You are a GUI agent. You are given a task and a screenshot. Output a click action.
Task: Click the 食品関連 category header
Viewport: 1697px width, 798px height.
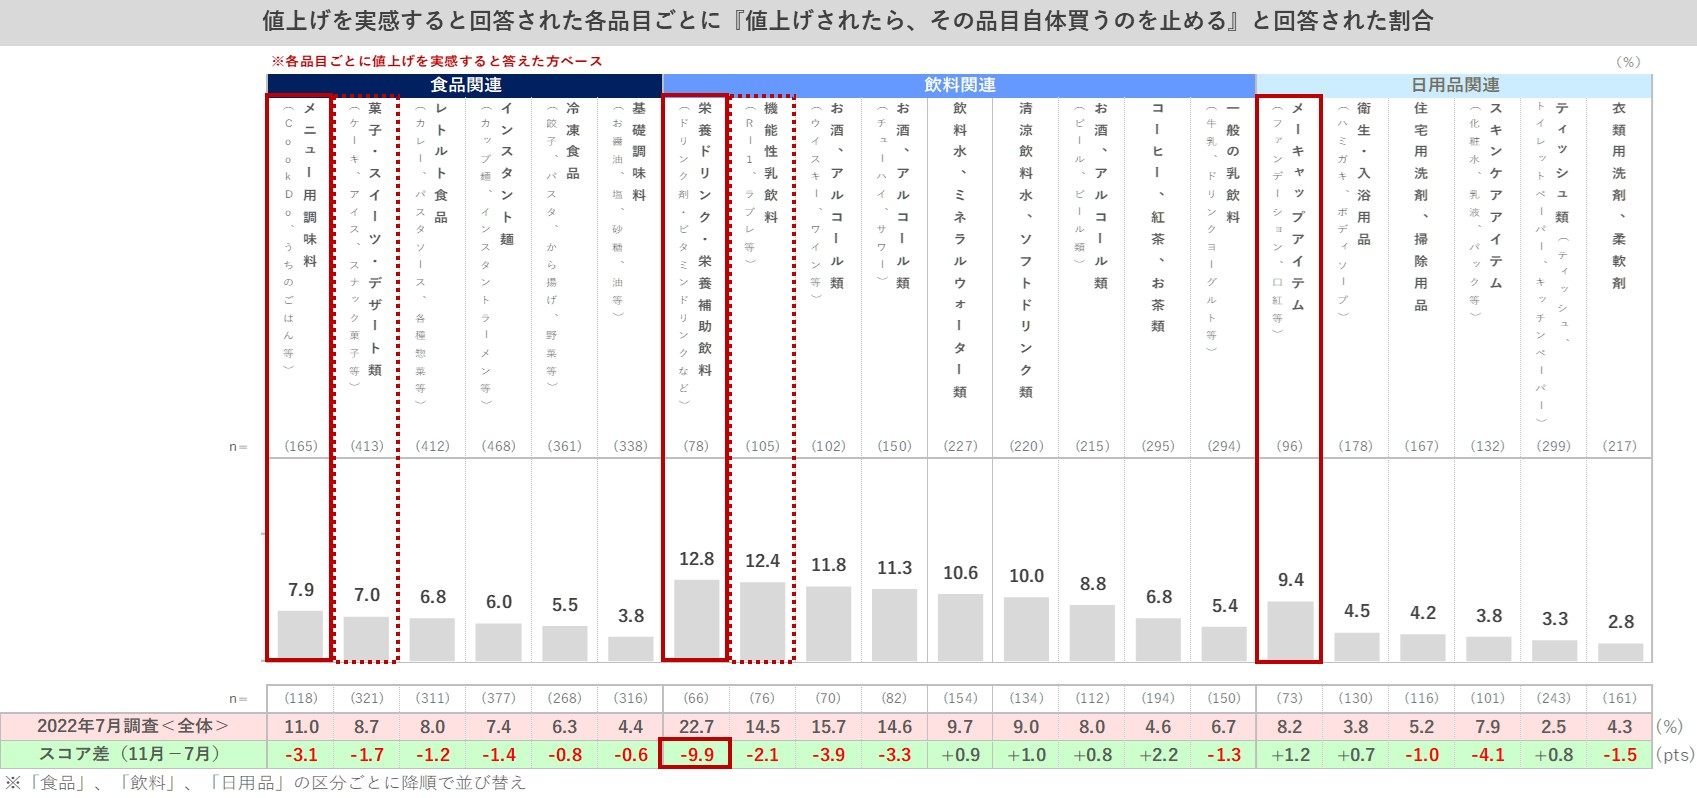tap(465, 85)
